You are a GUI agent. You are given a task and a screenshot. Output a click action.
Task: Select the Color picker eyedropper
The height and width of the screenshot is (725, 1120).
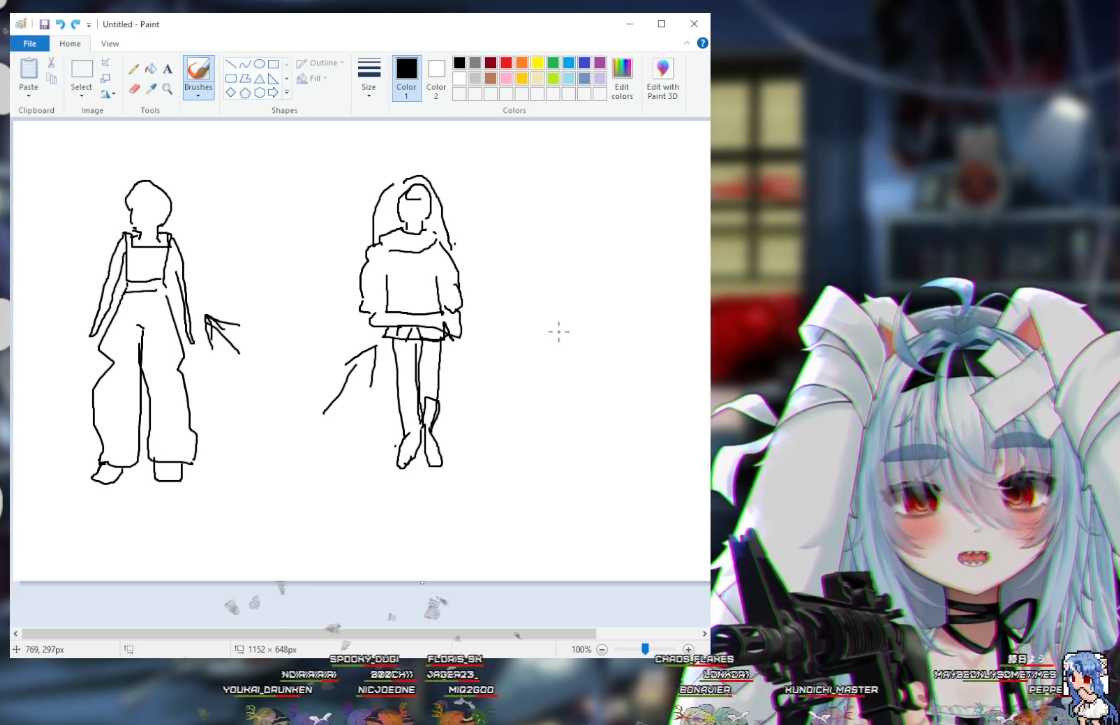tap(151, 89)
